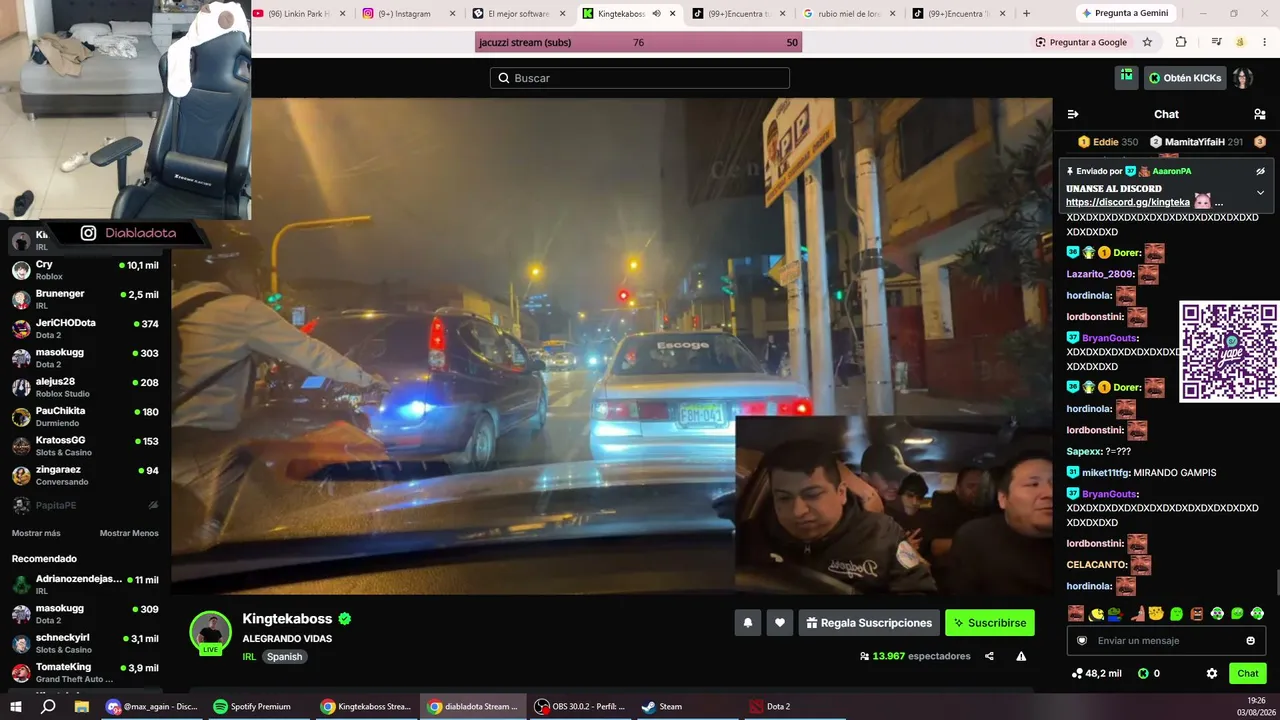The height and width of the screenshot is (720, 1280).
Task: Share the stream via share icon
Action: (x=989, y=656)
